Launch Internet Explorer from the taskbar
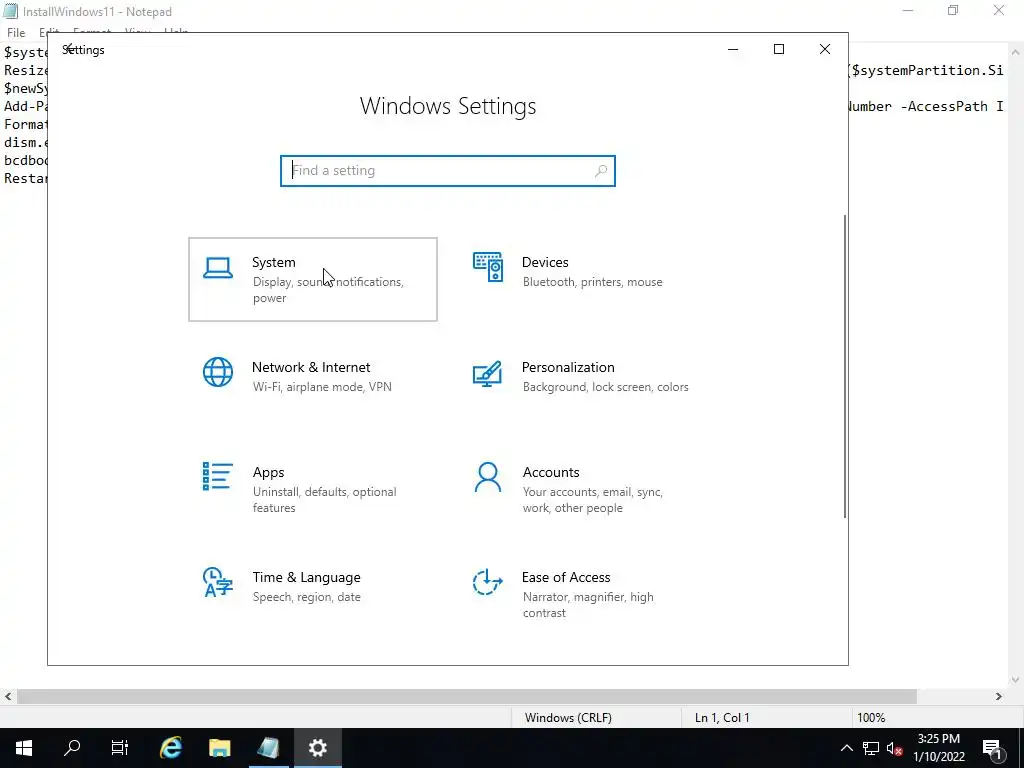The image size is (1024, 768). (170, 748)
